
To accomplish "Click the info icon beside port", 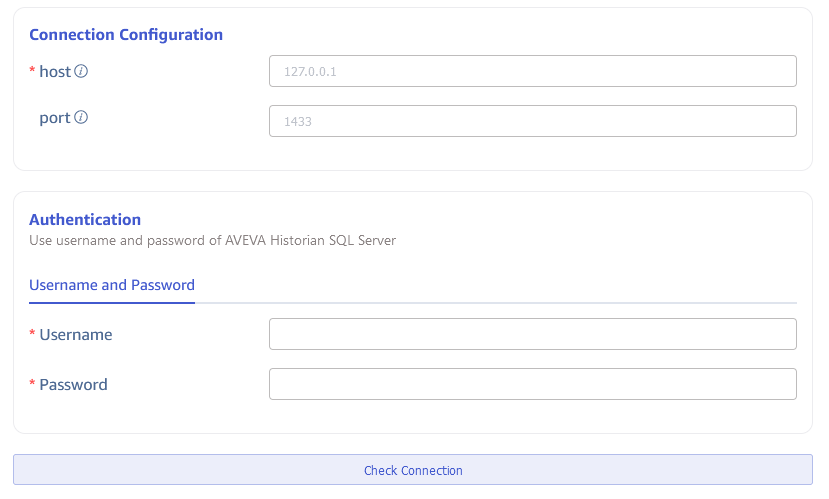I will 82,118.
